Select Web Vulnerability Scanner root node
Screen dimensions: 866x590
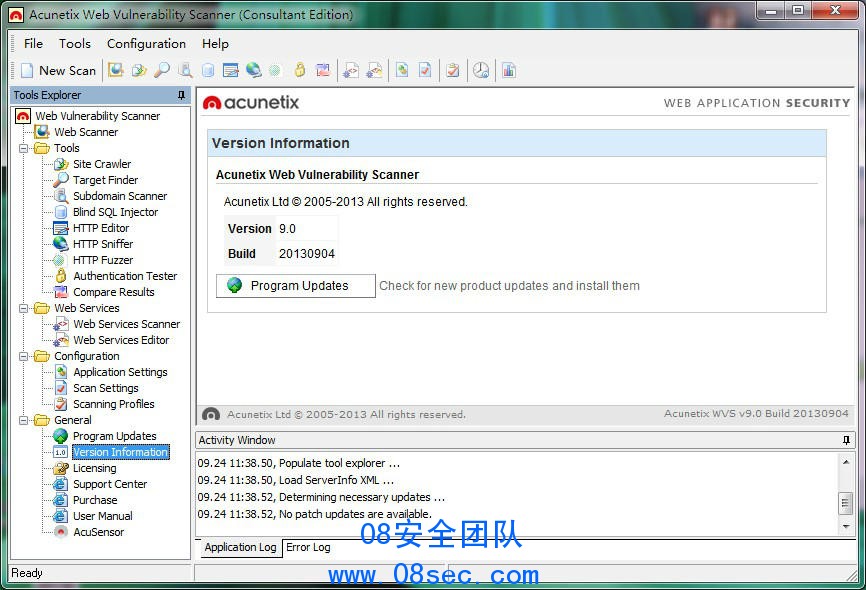pos(97,116)
